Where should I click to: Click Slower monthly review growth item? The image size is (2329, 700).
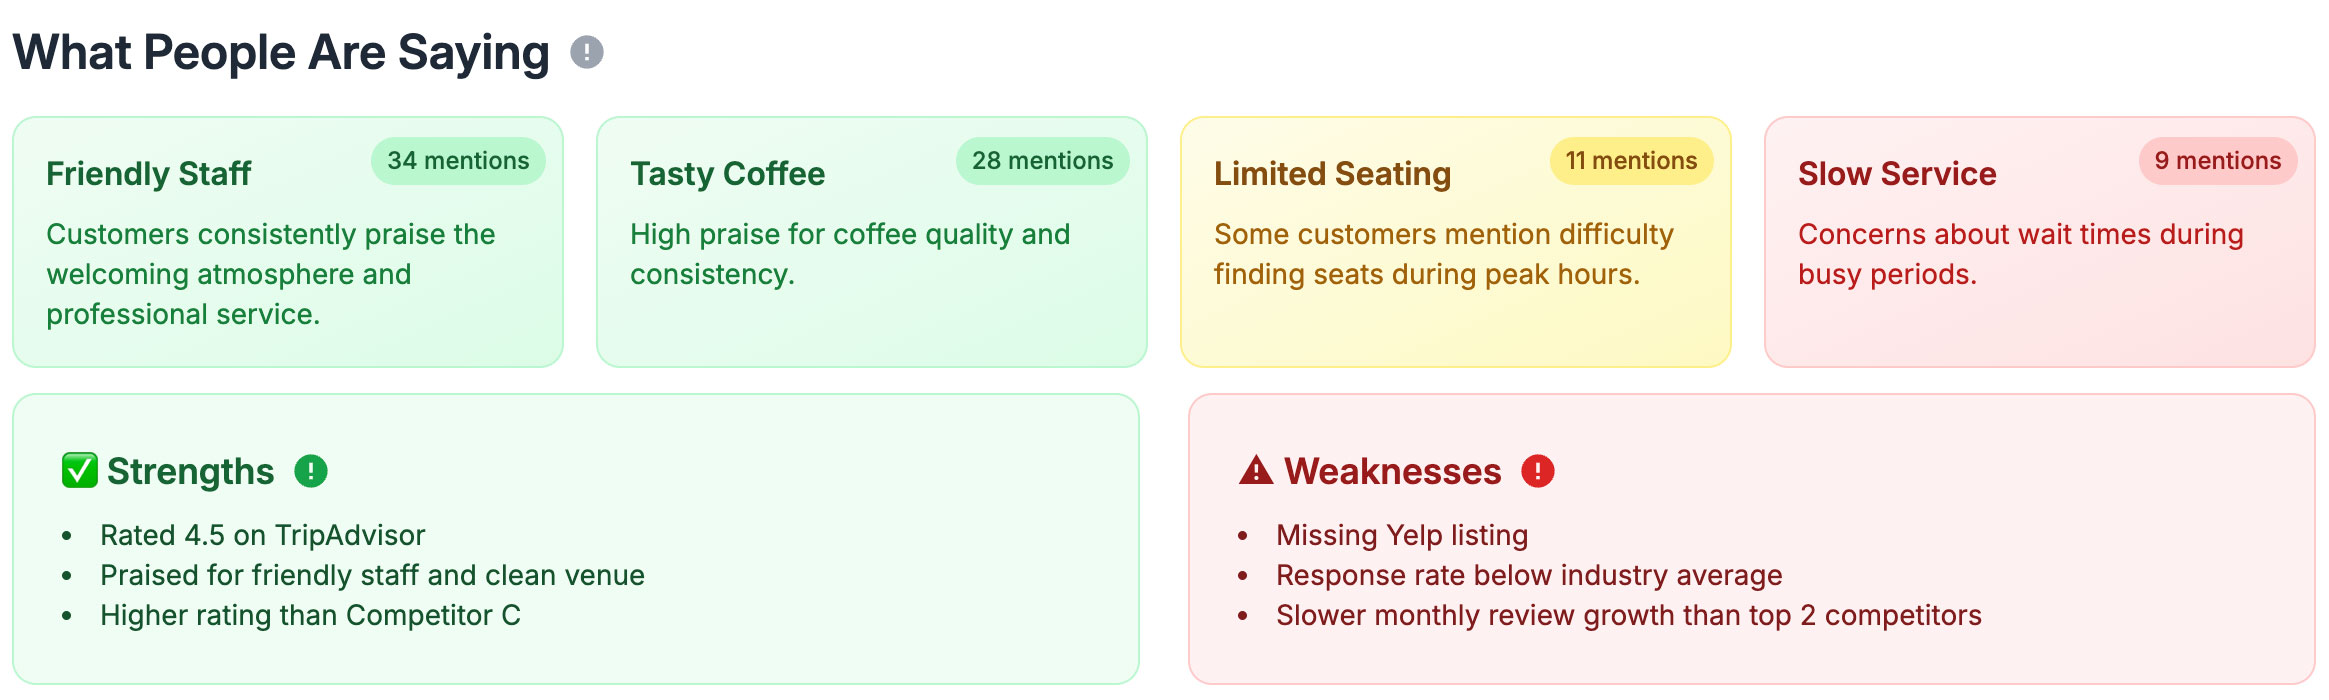(1629, 615)
